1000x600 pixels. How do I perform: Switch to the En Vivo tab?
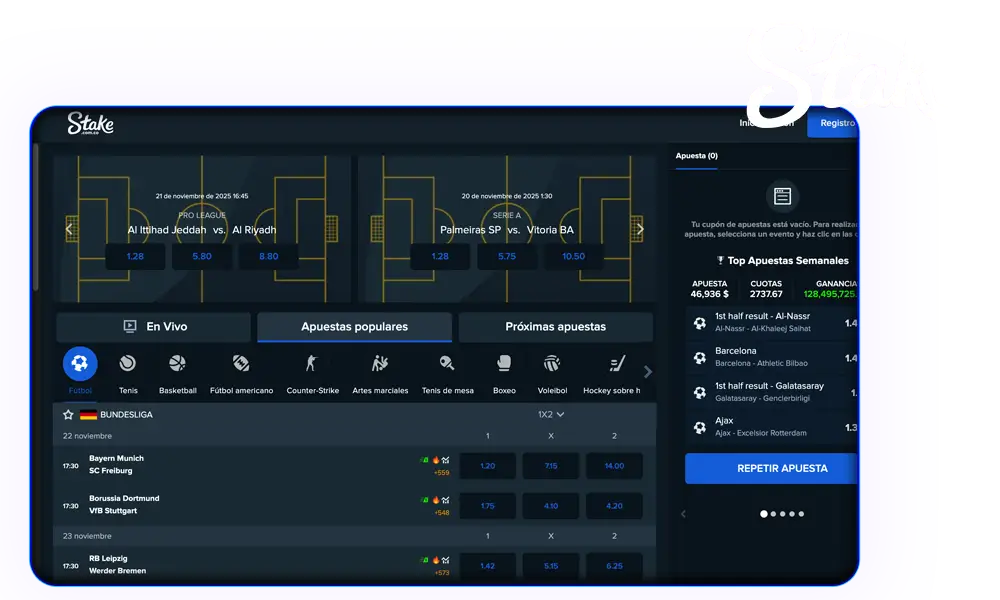click(x=154, y=327)
